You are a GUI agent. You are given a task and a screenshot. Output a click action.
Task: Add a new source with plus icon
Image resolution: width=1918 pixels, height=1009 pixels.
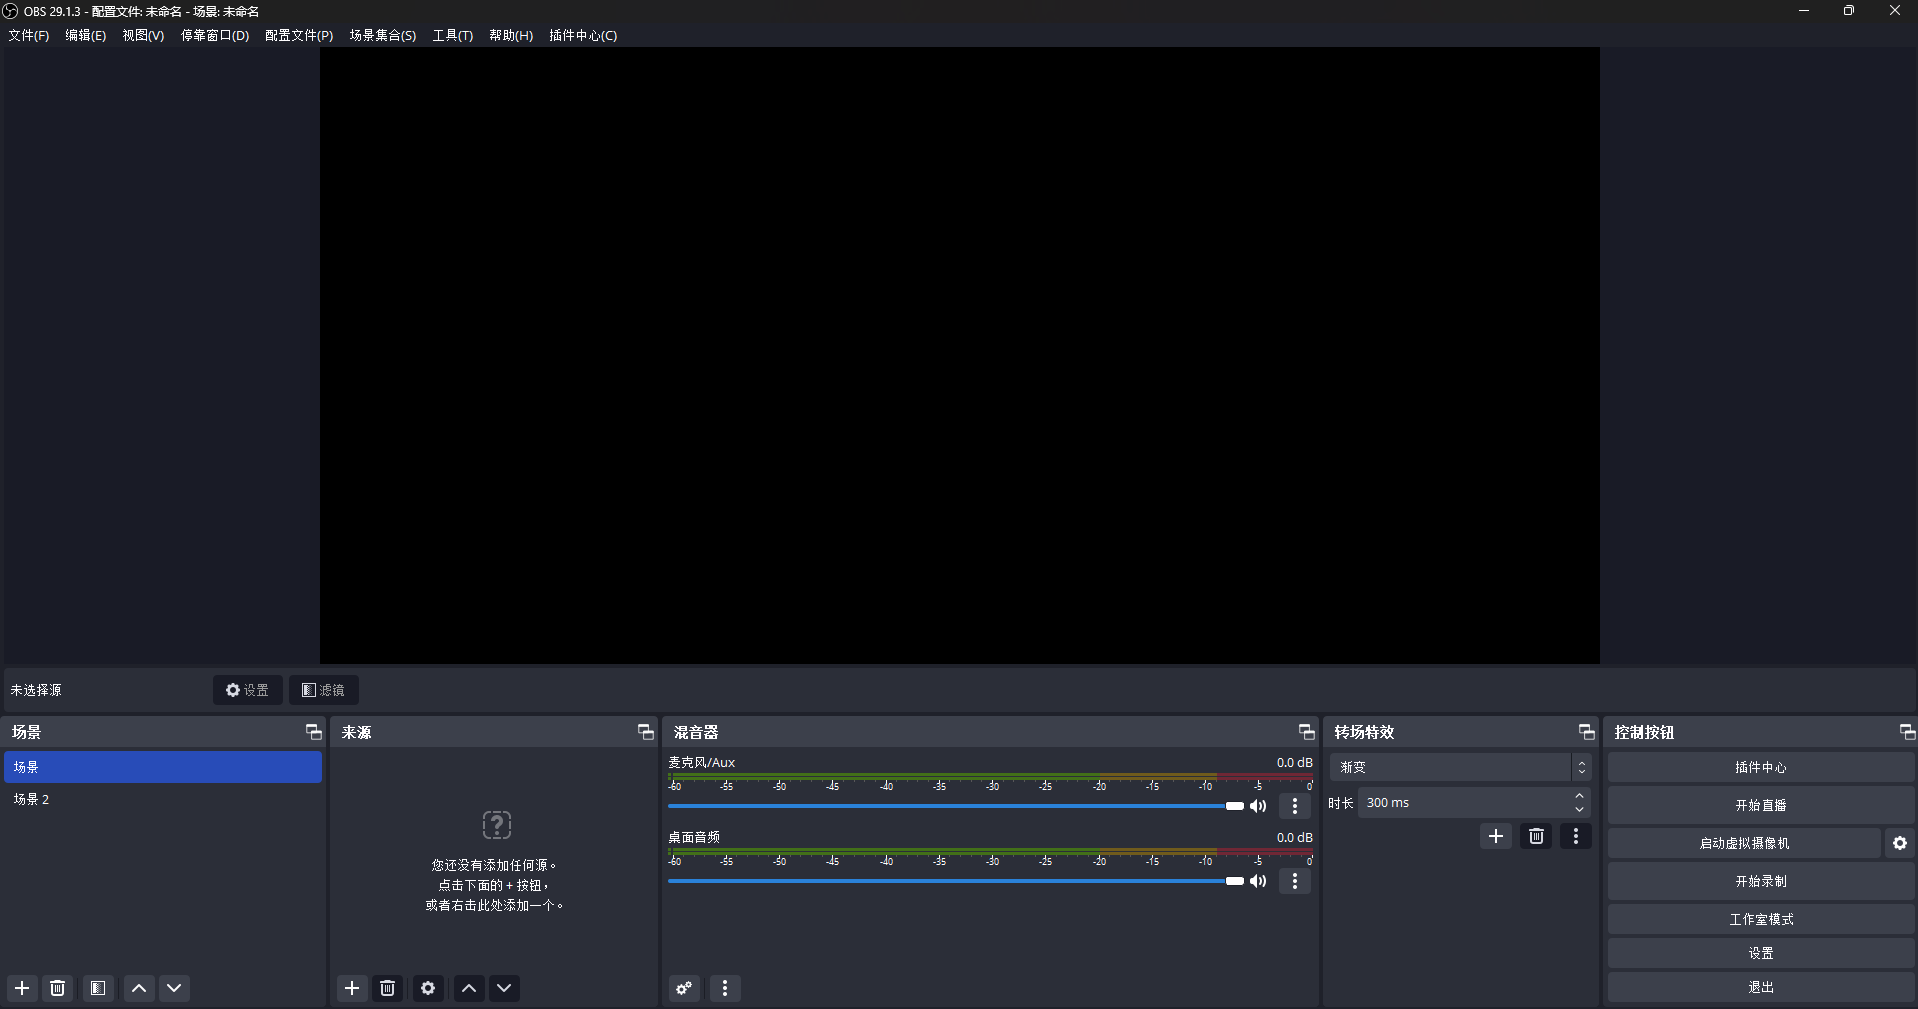click(x=352, y=988)
